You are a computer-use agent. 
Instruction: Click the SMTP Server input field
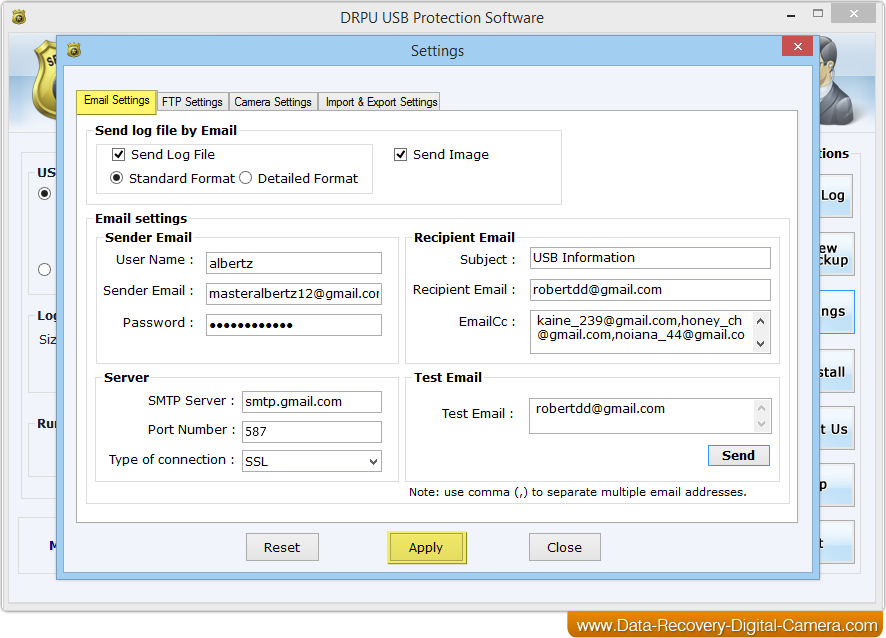(311, 402)
